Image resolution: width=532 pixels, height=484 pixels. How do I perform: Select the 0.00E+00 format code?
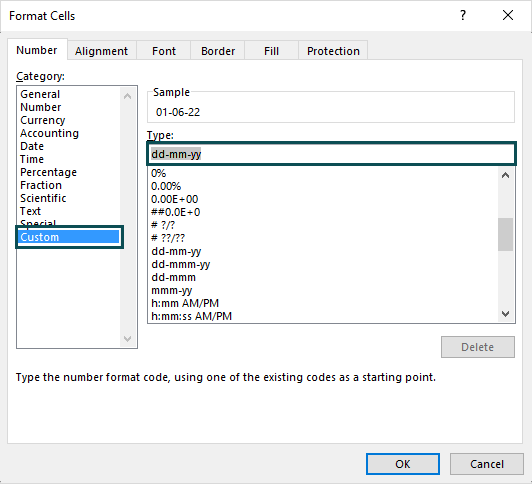pyautogui.click(x=324, y=199)
